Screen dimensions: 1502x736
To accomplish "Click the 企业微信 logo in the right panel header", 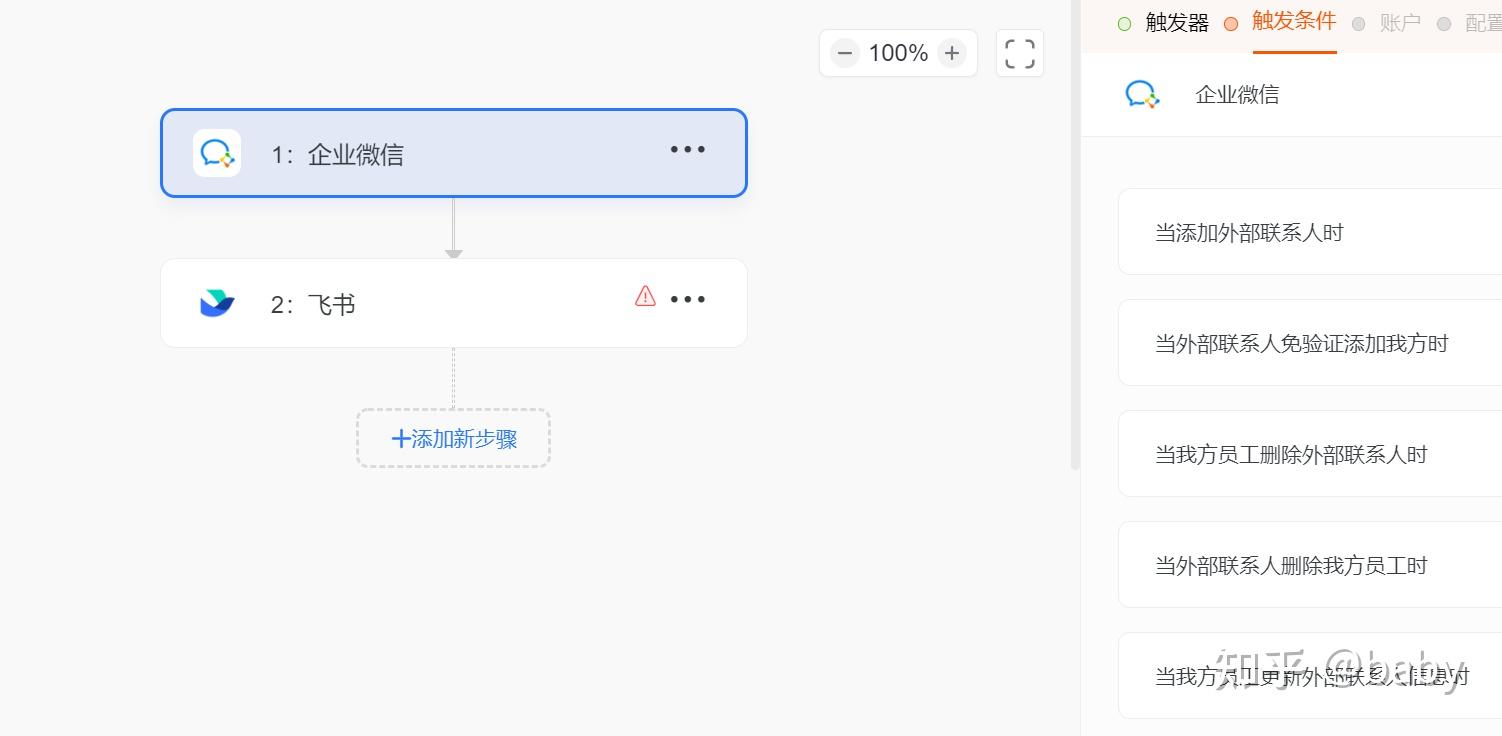I will tap(1142, 95).
